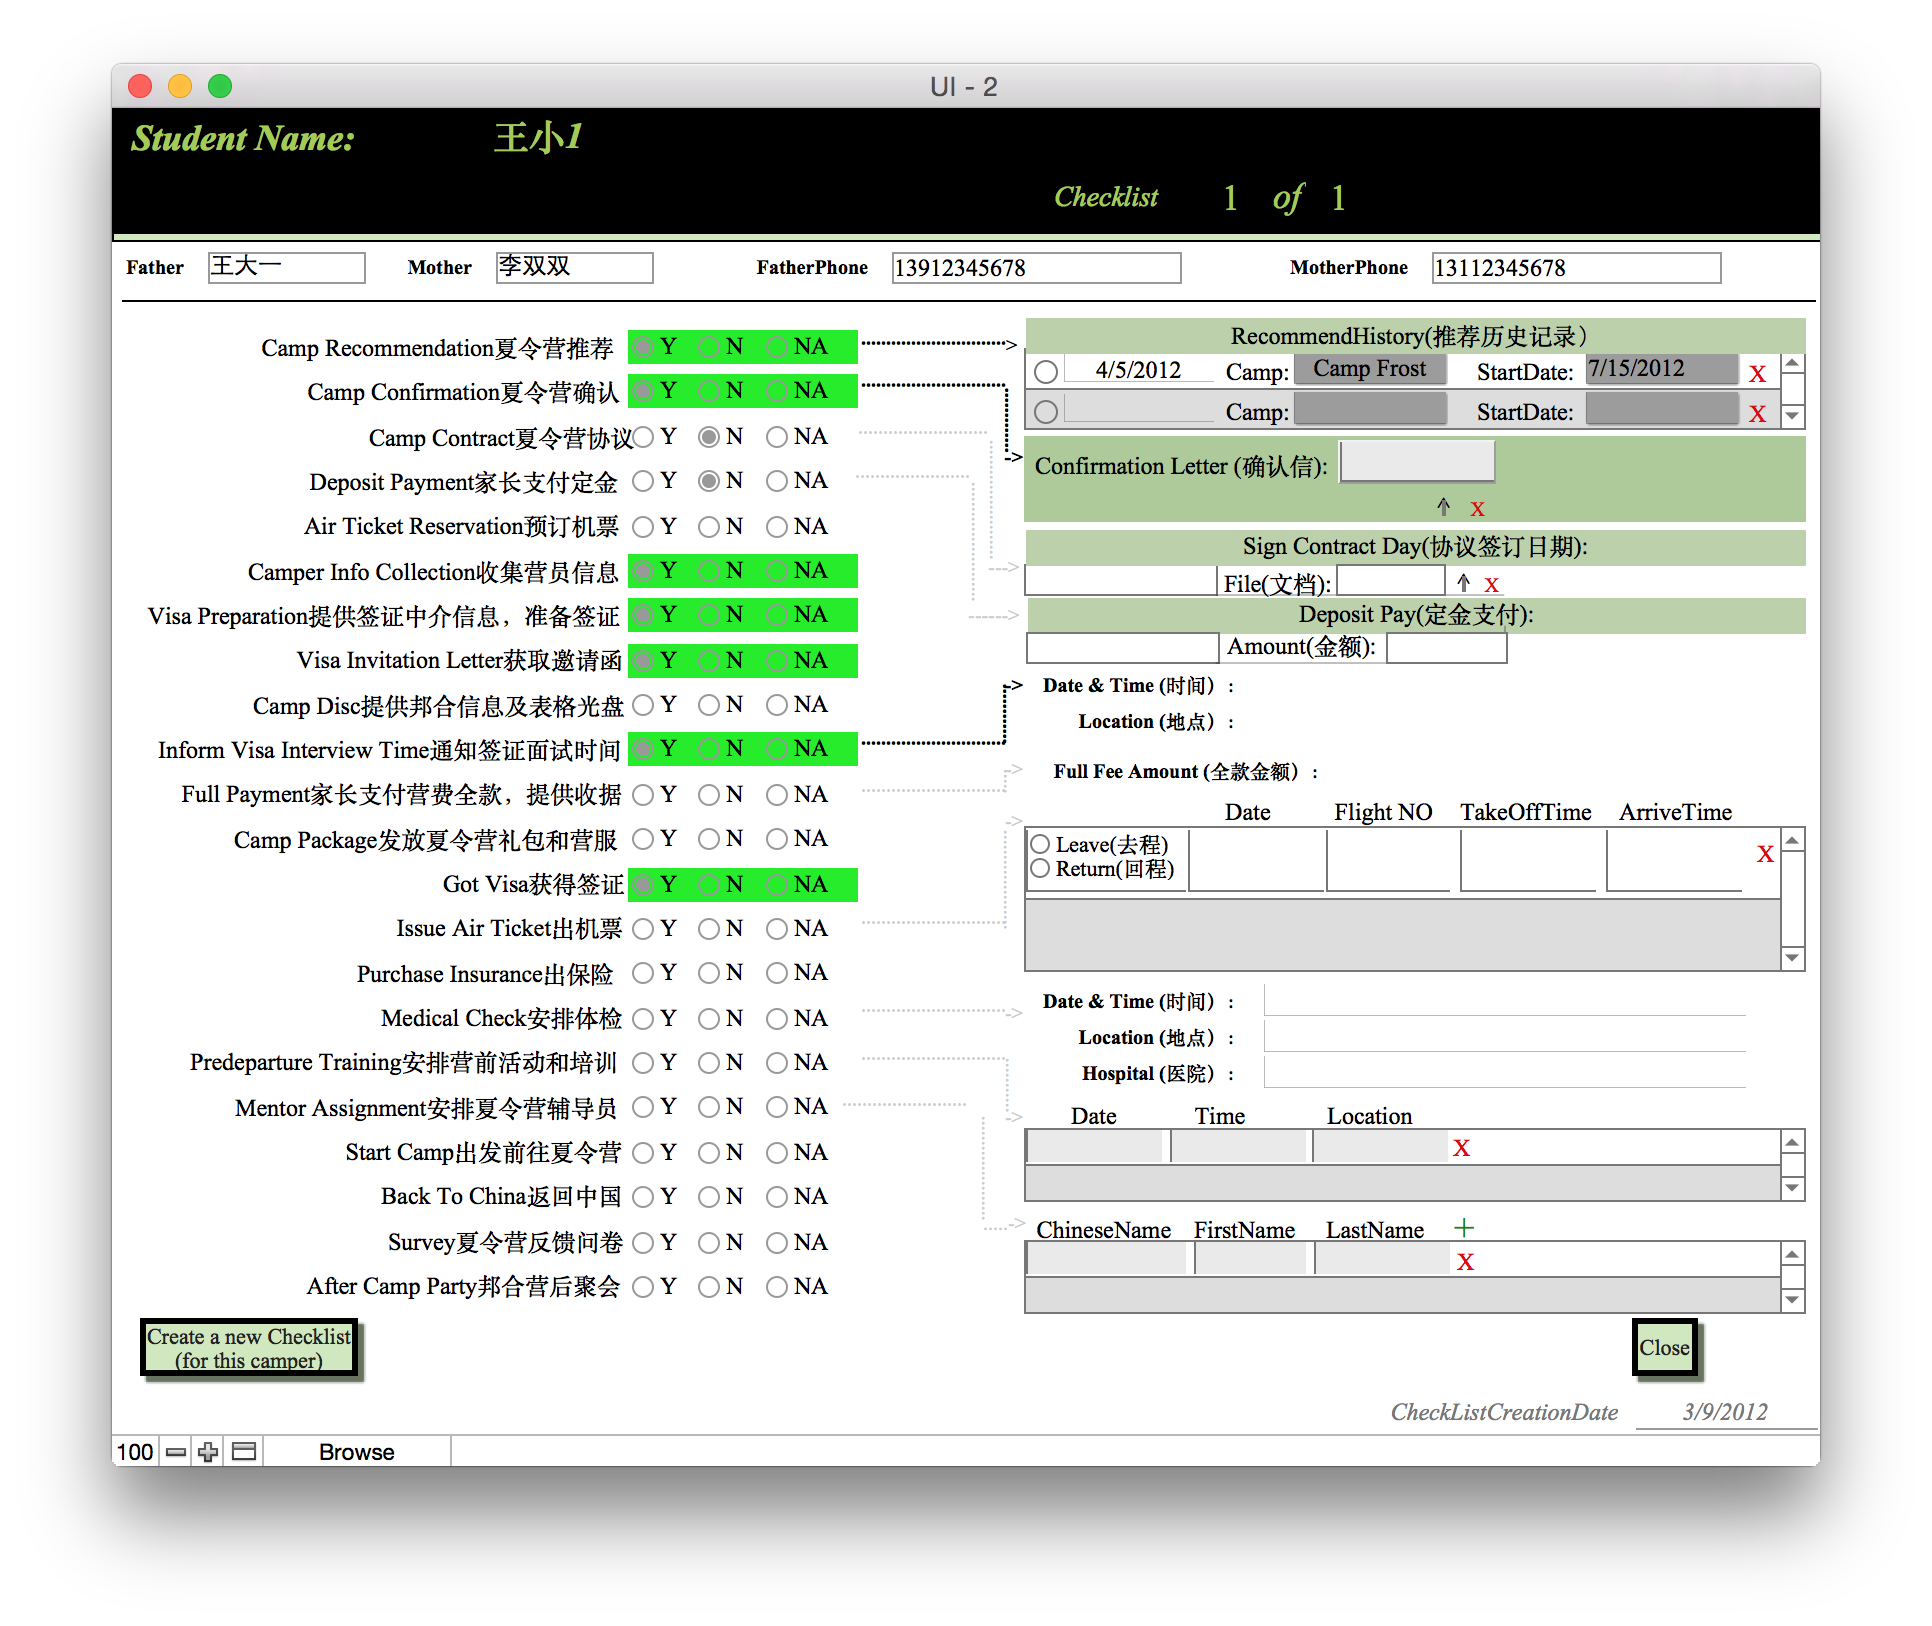Click upload arrow next to contract File field
Image resolution: width=1932 pixels, height=1626 pixels.
pyautogui.click(x=1463, y=583)
